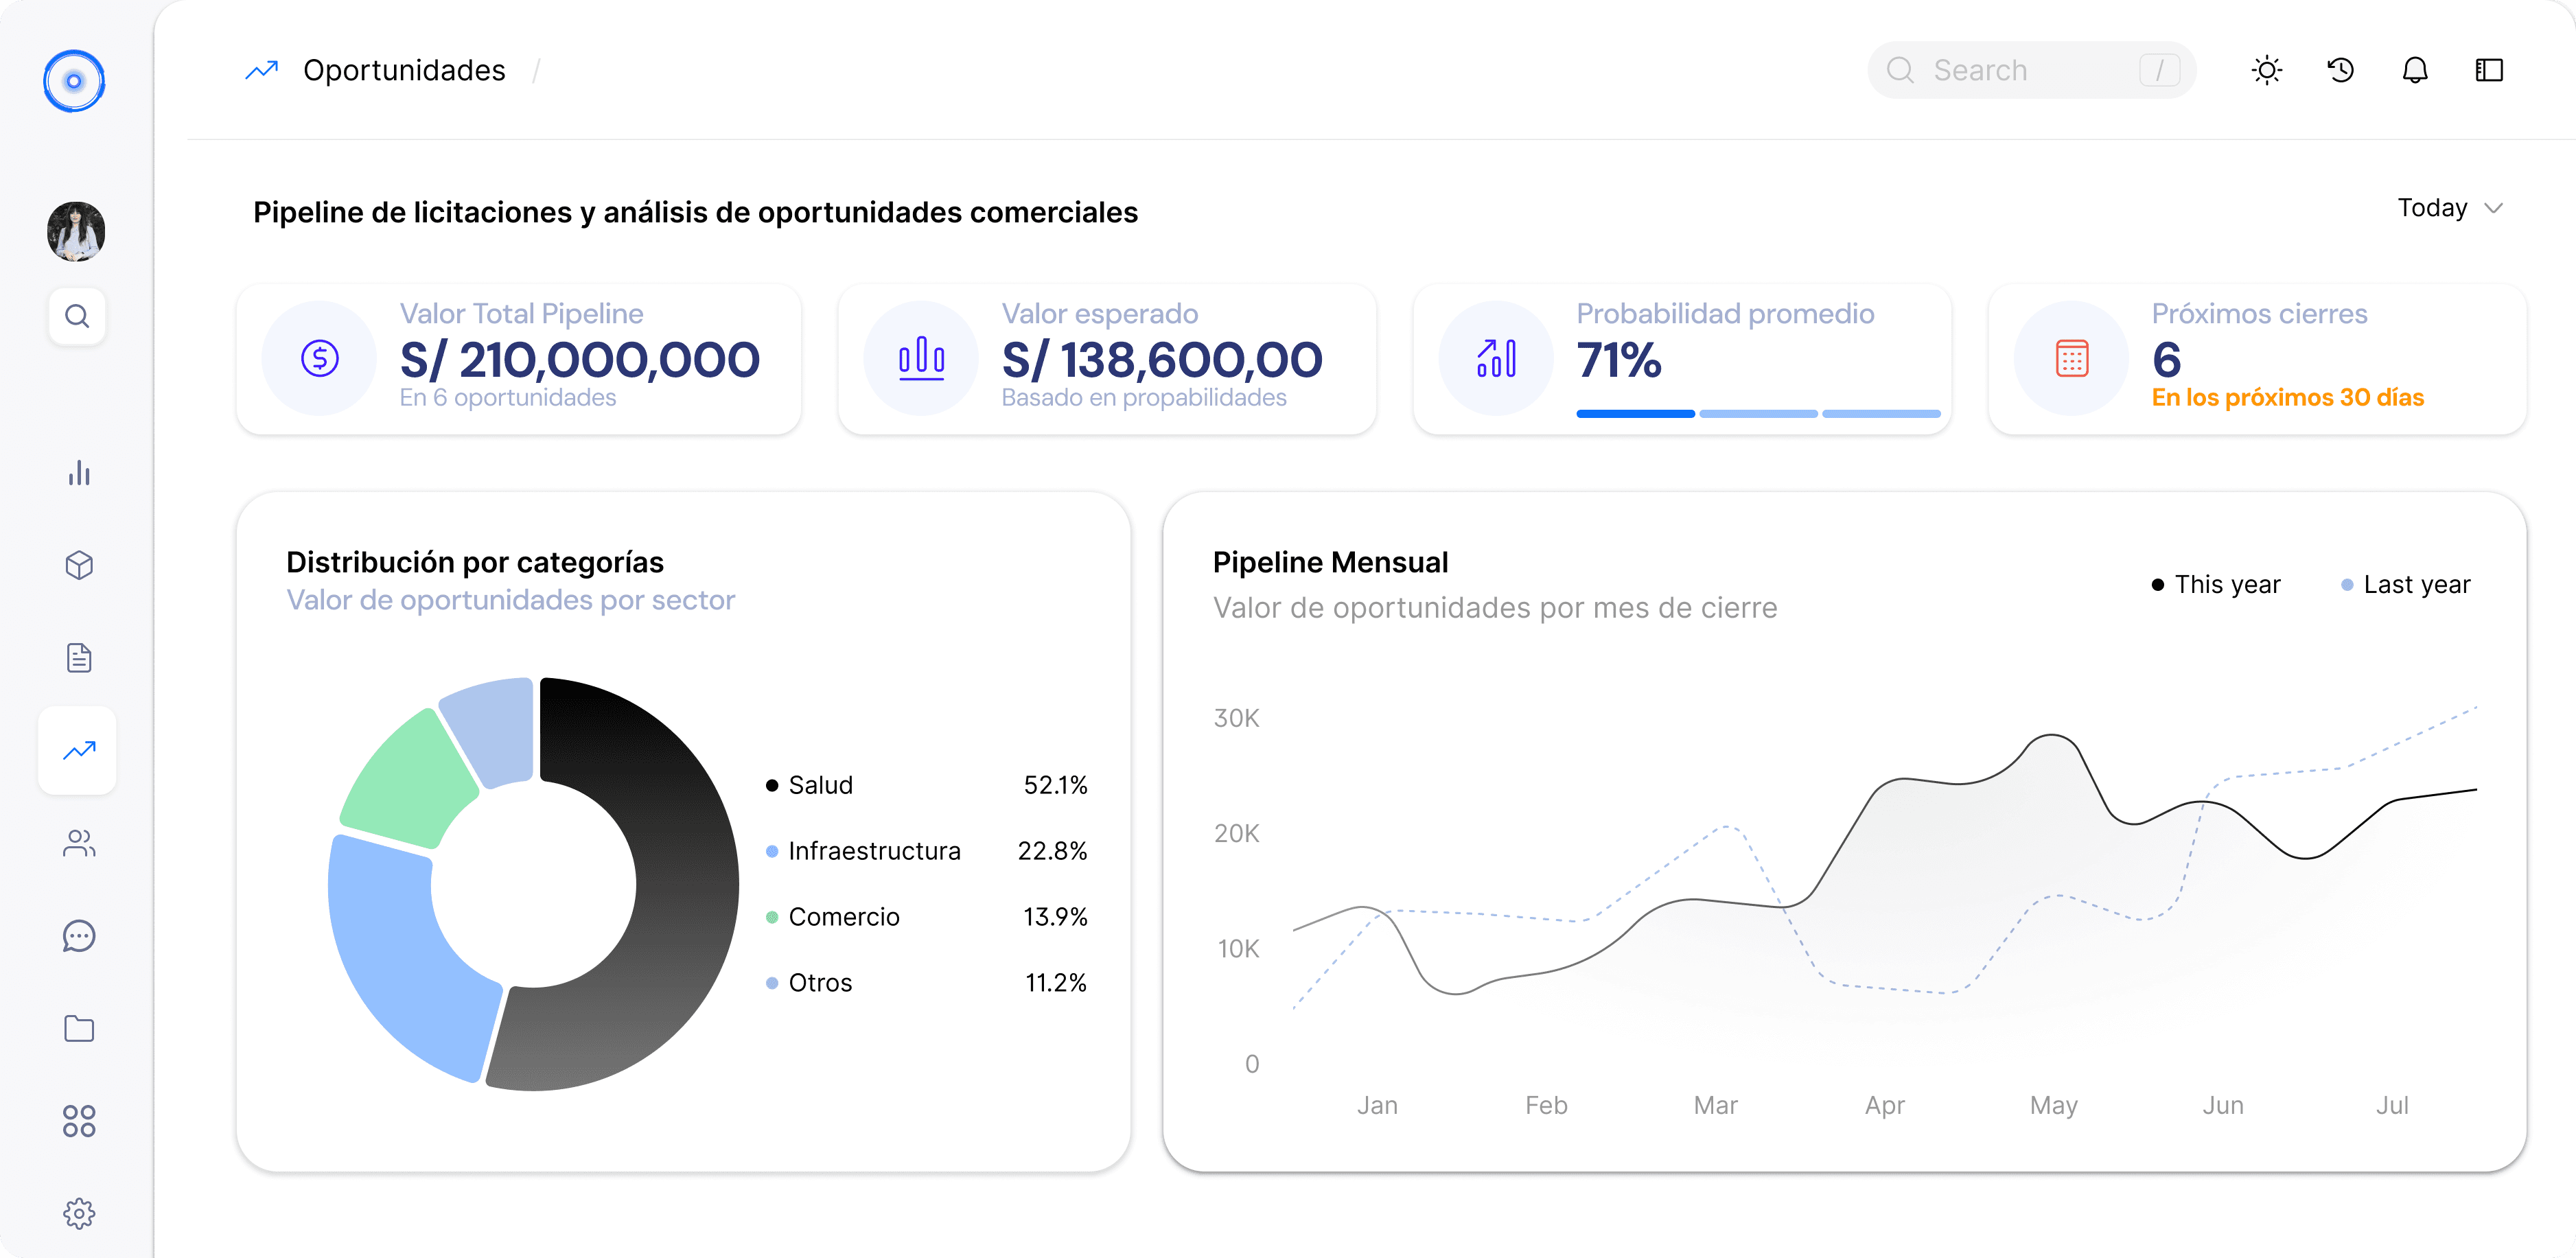
Task: Toggle light/dark theme sun icon
Action: [2266, 70]
